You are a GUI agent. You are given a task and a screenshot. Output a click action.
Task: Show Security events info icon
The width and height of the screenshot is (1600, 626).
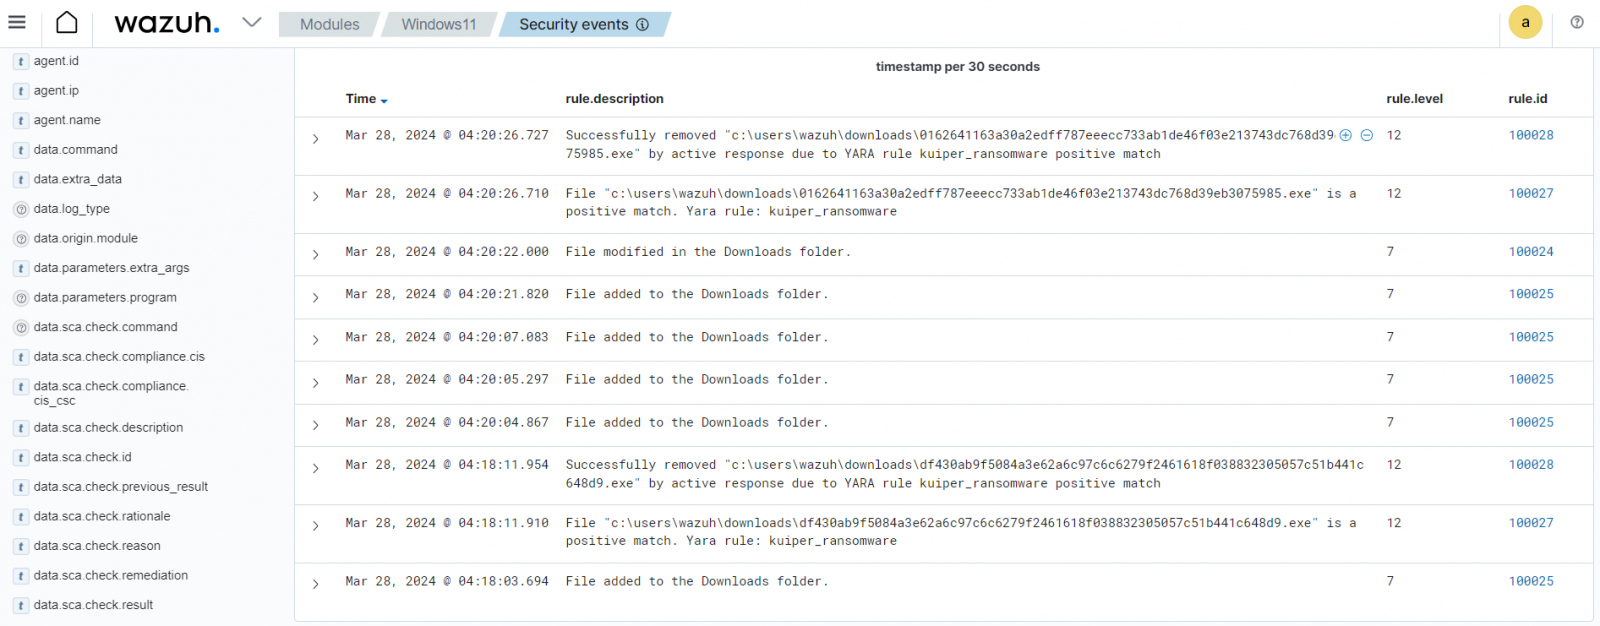click(x=643, y=24)
